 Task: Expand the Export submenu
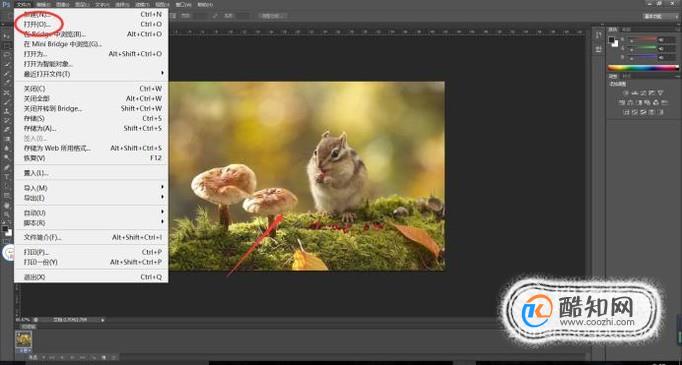tap(91, 198)
